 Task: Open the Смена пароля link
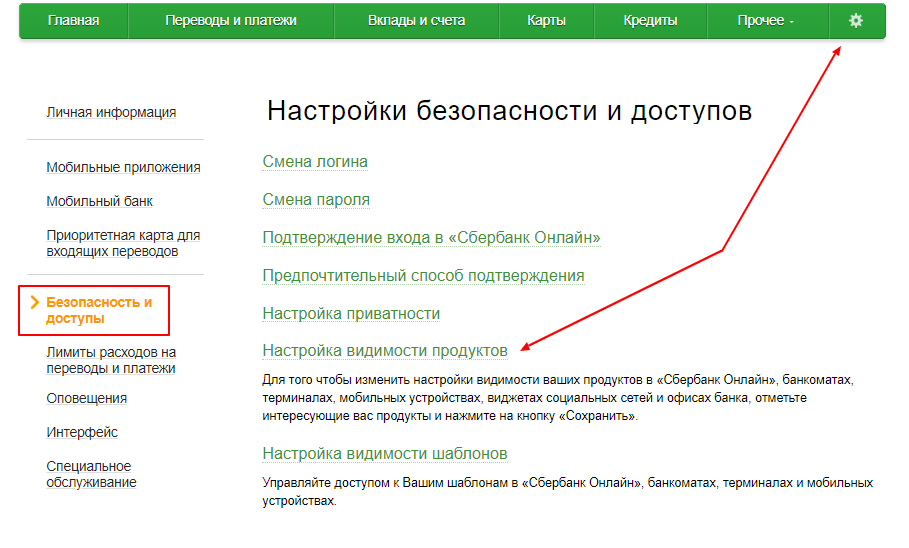[x=316, y=200]
